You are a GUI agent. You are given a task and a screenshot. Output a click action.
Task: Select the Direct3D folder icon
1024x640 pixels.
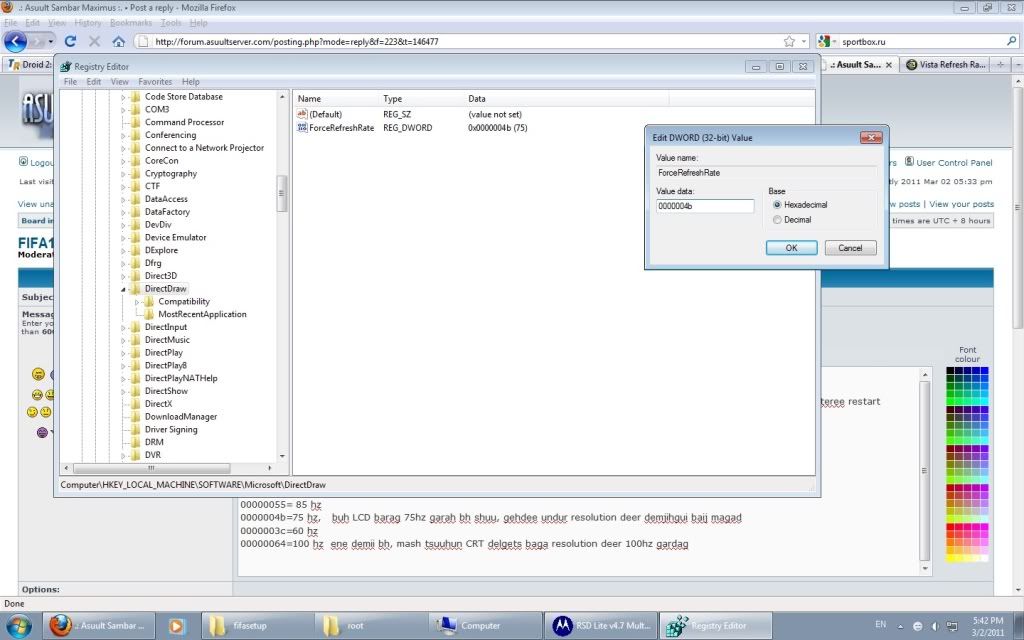click(x=136, y=276)
